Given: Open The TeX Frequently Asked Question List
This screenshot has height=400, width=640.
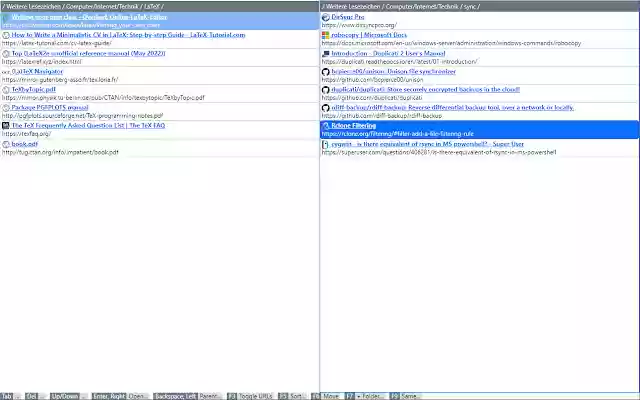Looking at the screenshot, I should [x=88, y=125].
